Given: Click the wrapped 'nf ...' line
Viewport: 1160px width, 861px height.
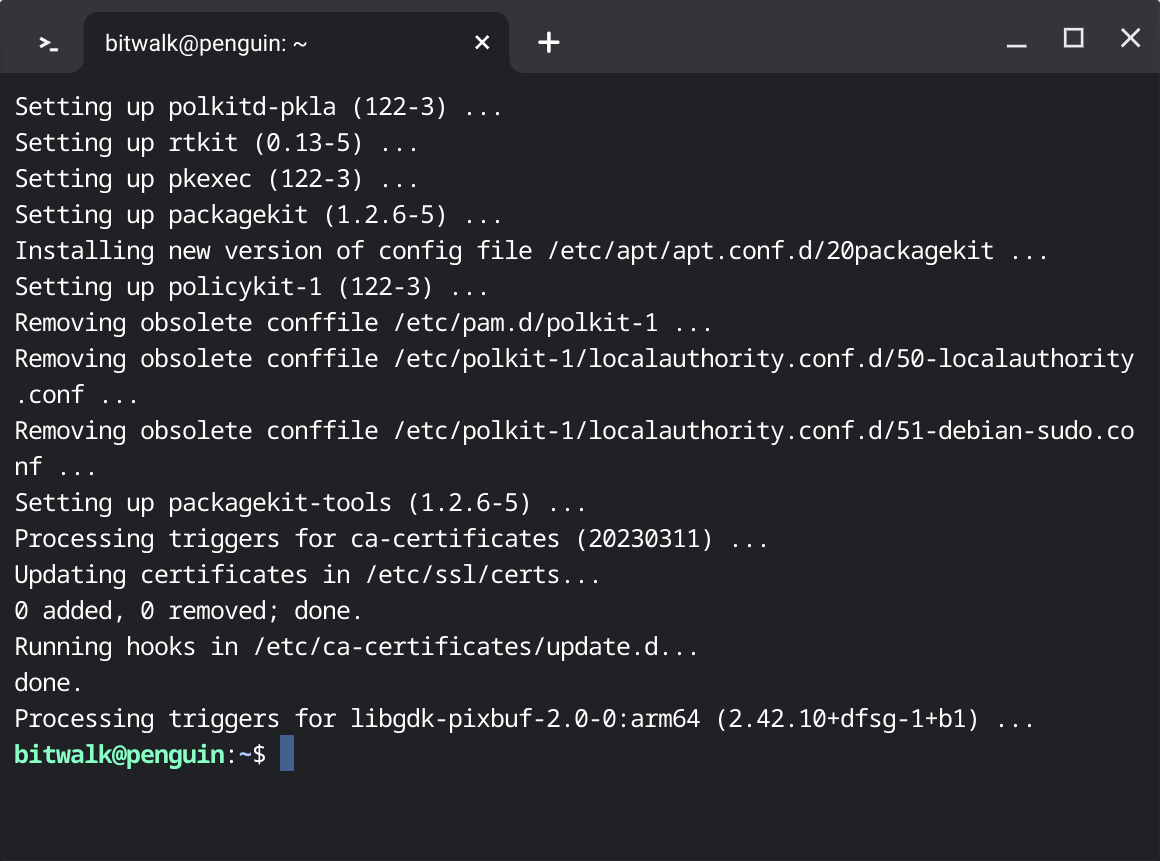Looking at the screenshot, I should [x=55, y=467].
